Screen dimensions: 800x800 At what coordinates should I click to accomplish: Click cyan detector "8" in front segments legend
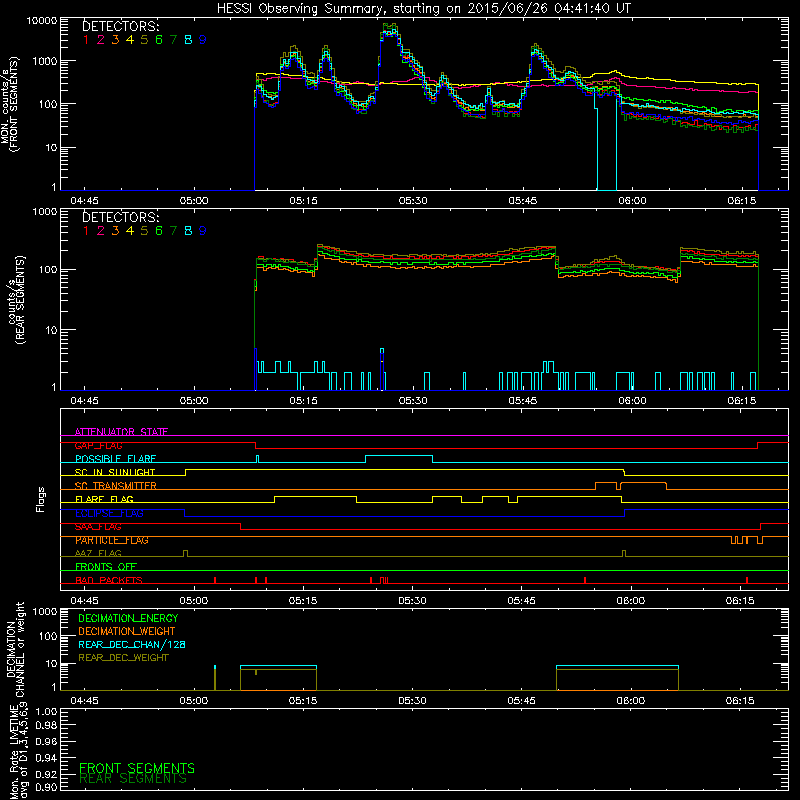tap(188, 40)
